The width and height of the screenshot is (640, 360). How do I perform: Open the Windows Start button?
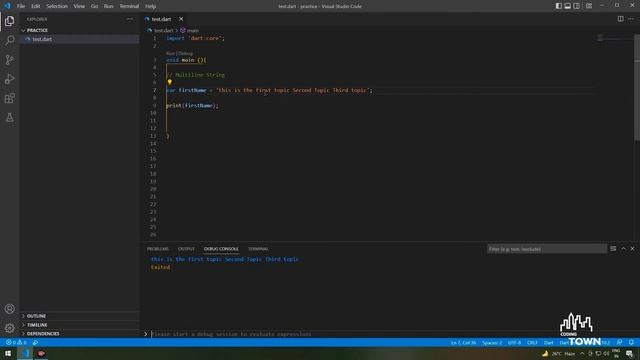(x=8, y=353)
